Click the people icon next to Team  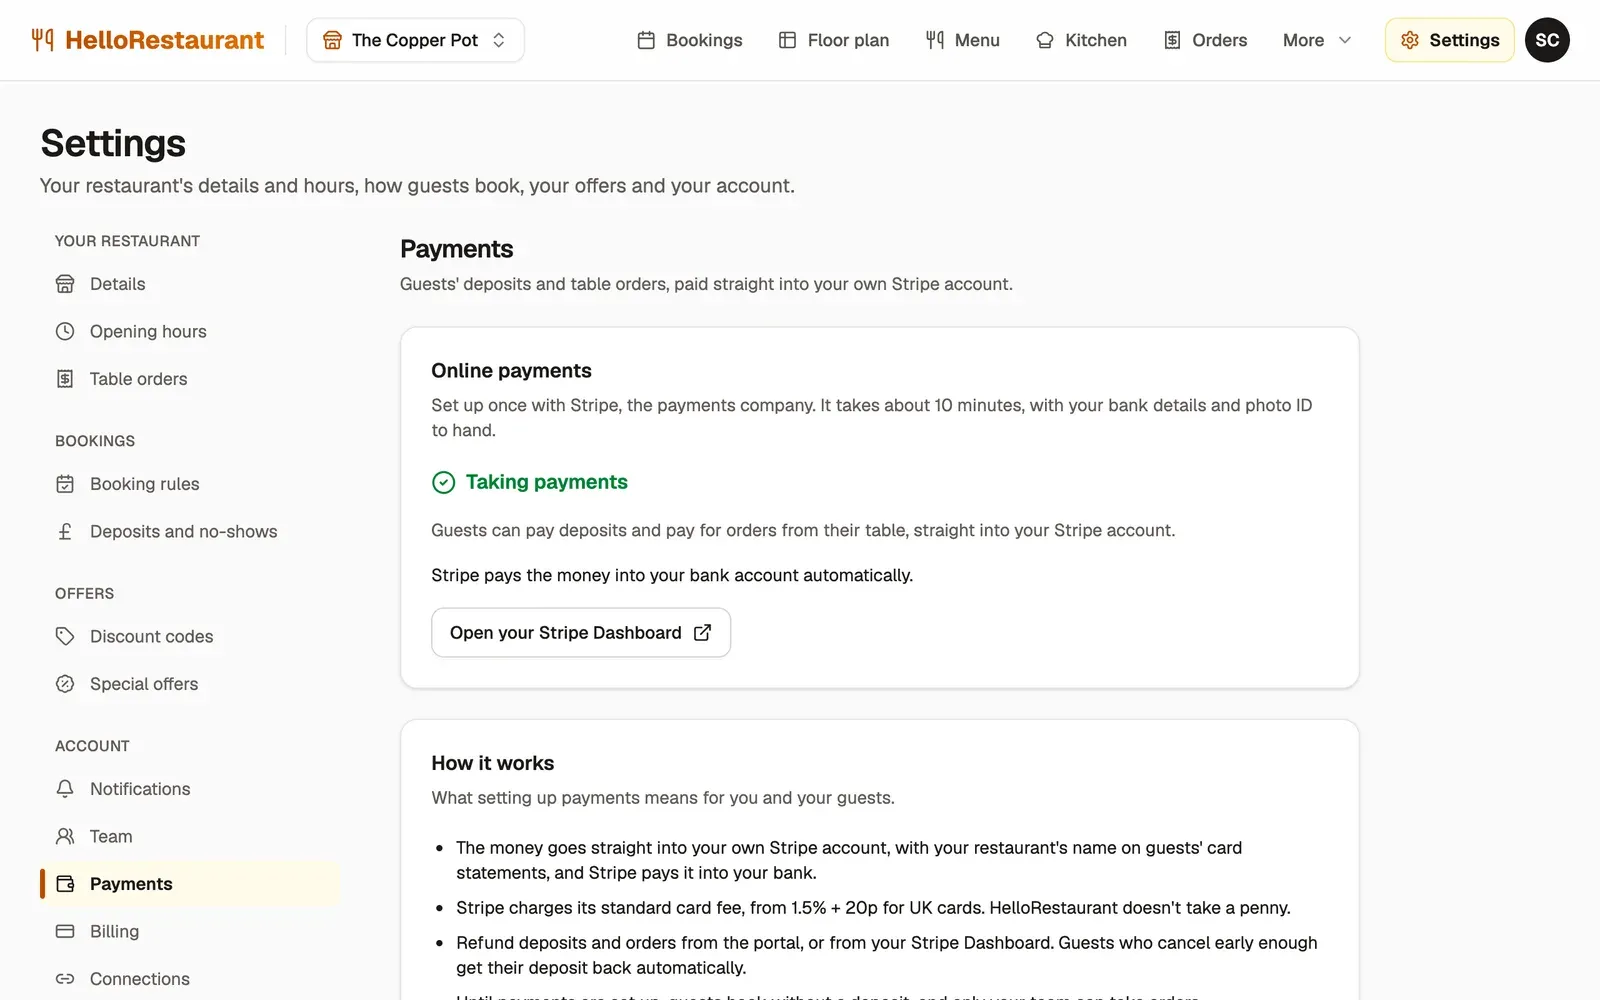click(x=65, y=836)
